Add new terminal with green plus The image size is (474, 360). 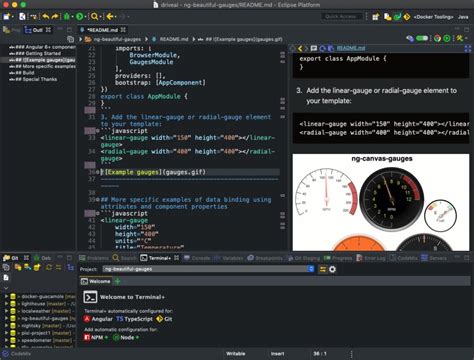117,281
